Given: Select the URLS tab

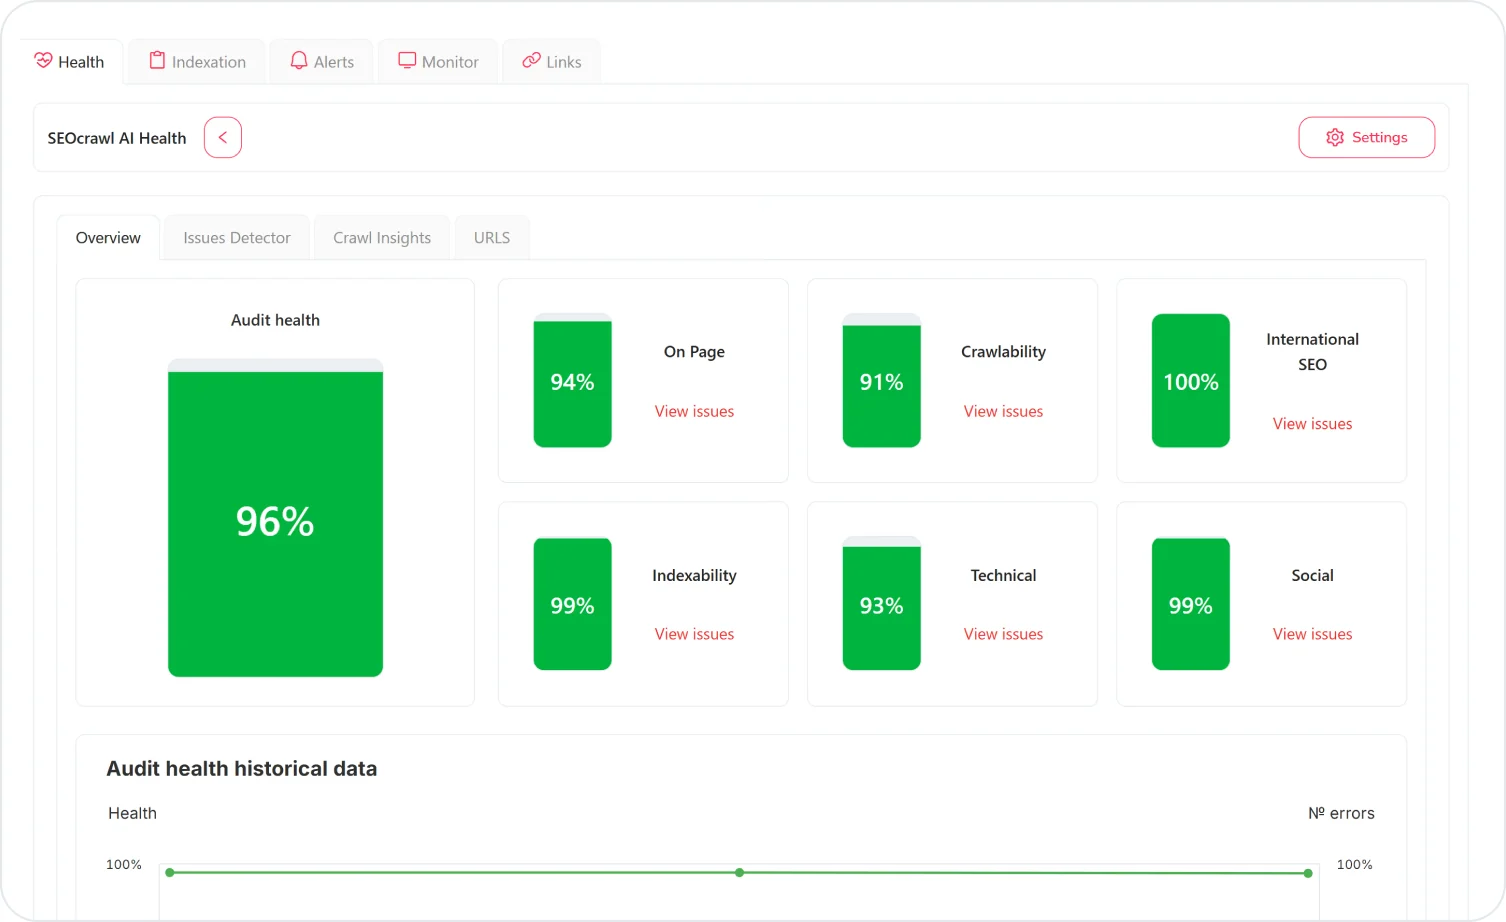Looking at the screenshot, I should click(492, 238).
